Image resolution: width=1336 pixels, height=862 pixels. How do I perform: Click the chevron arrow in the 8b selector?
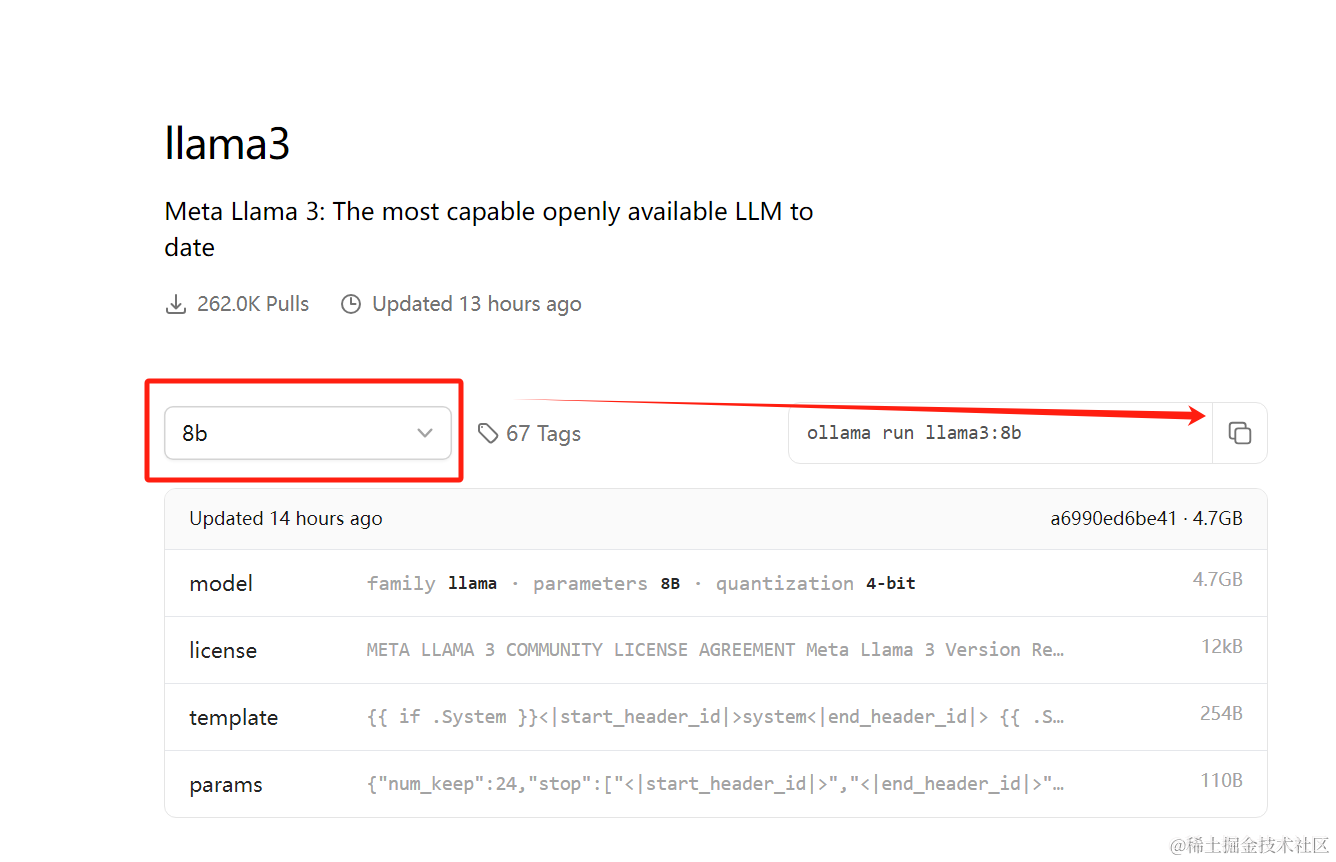[425, 433]
